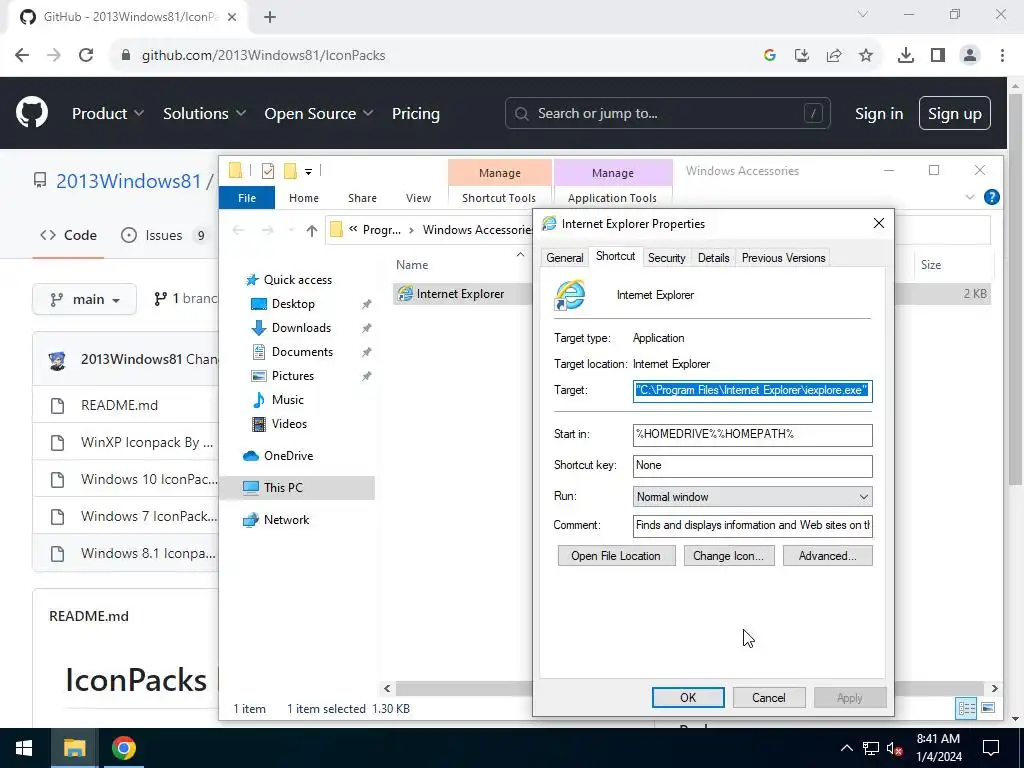Screen dimensions: 1024x768
Task: Go up one folder in File Explorer
Action: point(312,230)
